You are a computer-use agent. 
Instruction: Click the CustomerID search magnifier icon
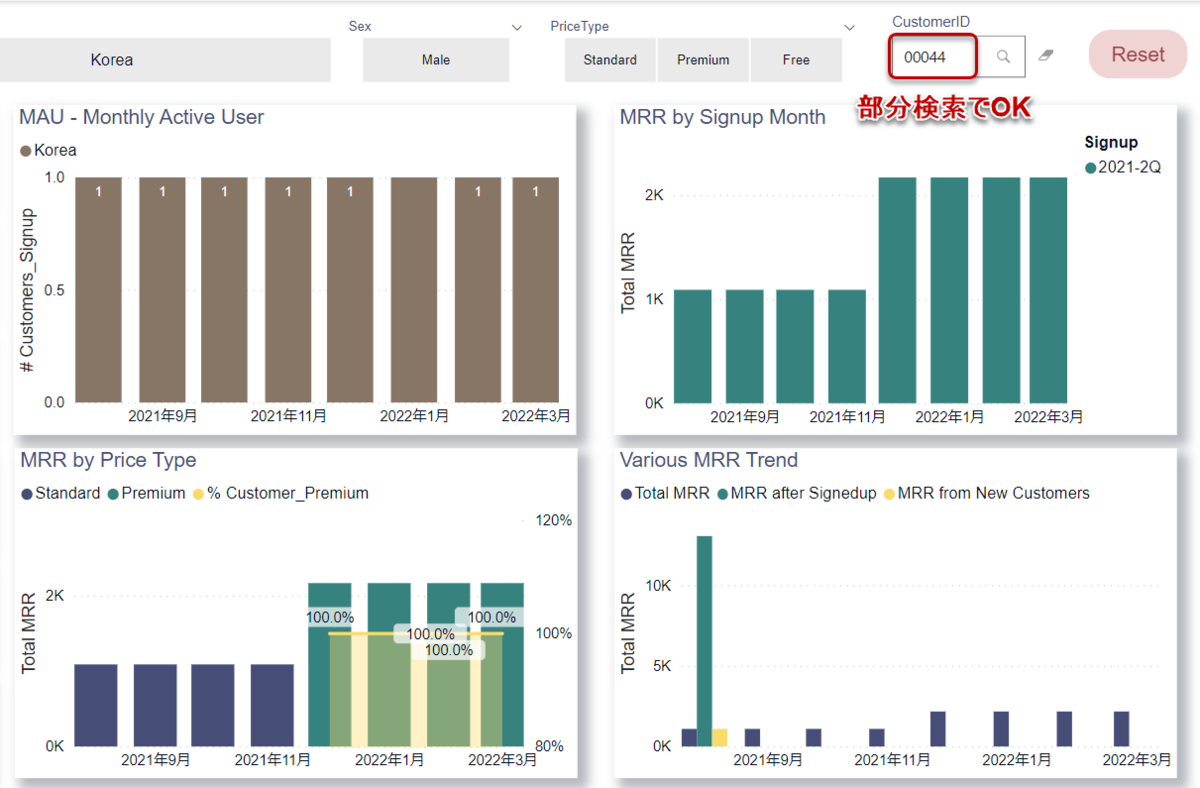tap(1003, 57)
